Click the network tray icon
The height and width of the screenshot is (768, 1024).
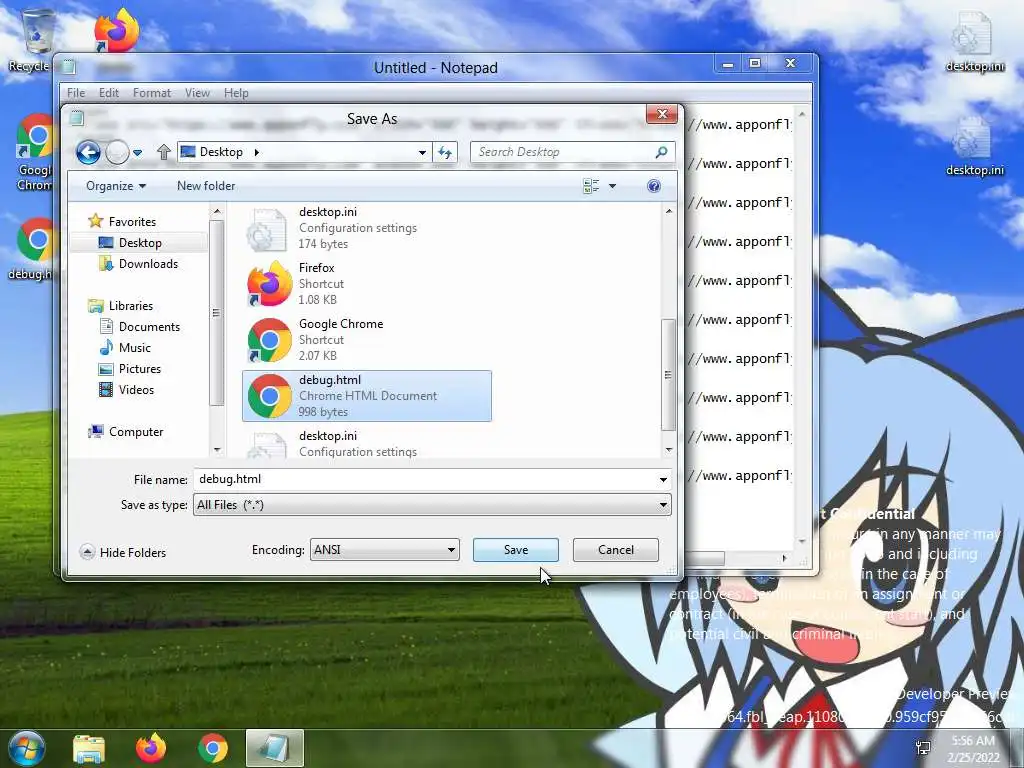923,748
